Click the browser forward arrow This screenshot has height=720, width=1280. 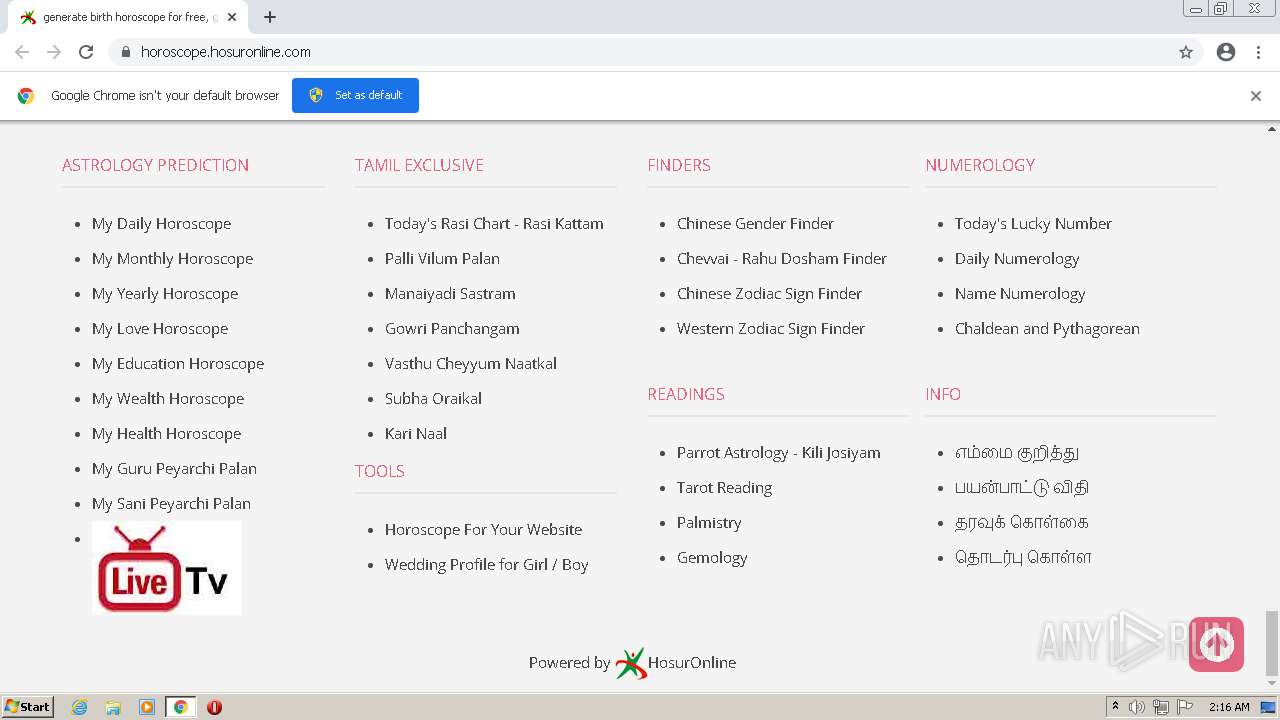pos(54,52)
